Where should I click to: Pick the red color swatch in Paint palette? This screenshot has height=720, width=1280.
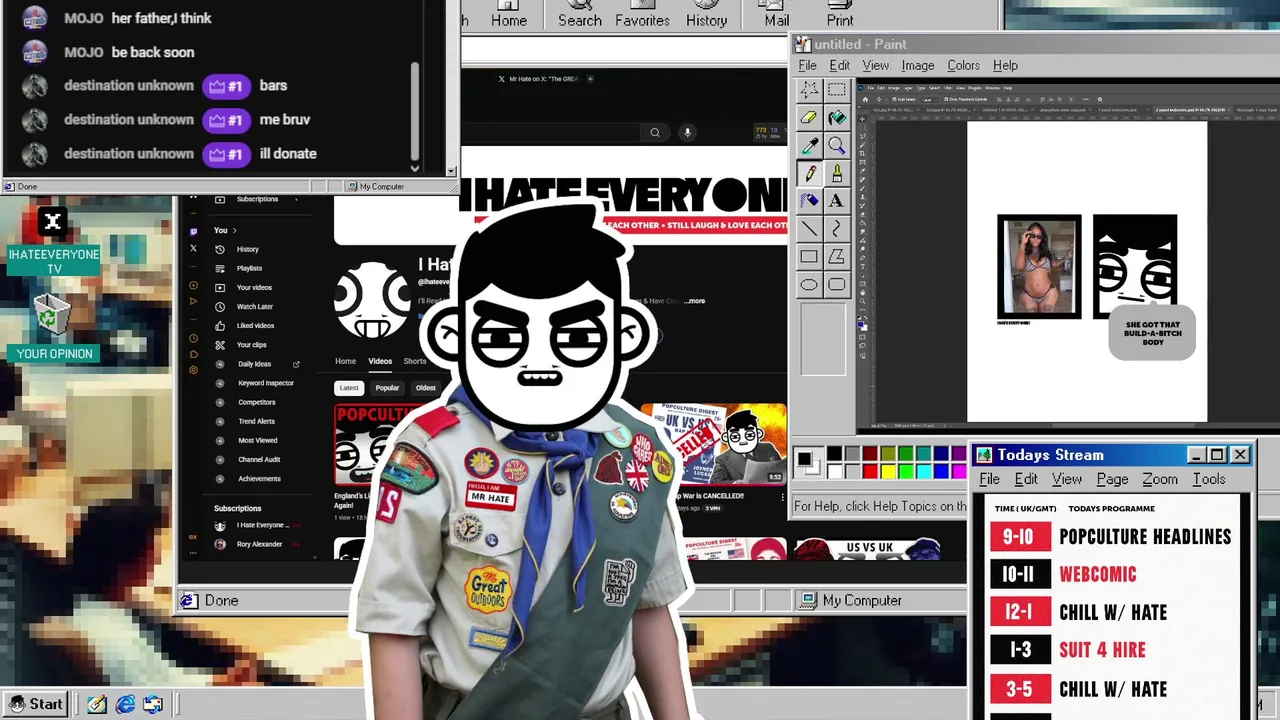870,471
